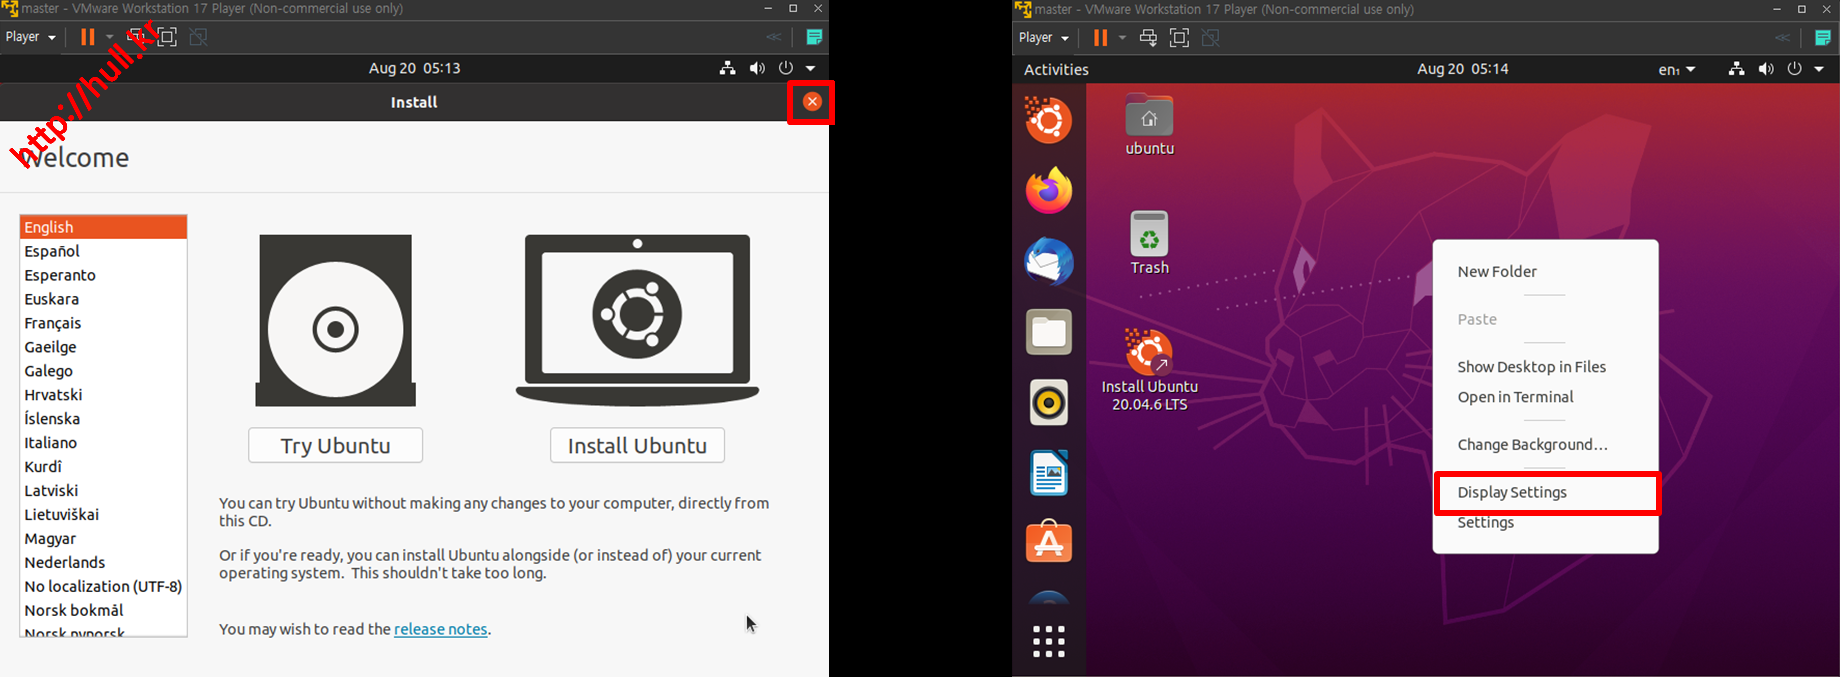This screenshot has height=677, width=1840.
Task: Select Hrvatski in the language list
Action: pos(103,395)
